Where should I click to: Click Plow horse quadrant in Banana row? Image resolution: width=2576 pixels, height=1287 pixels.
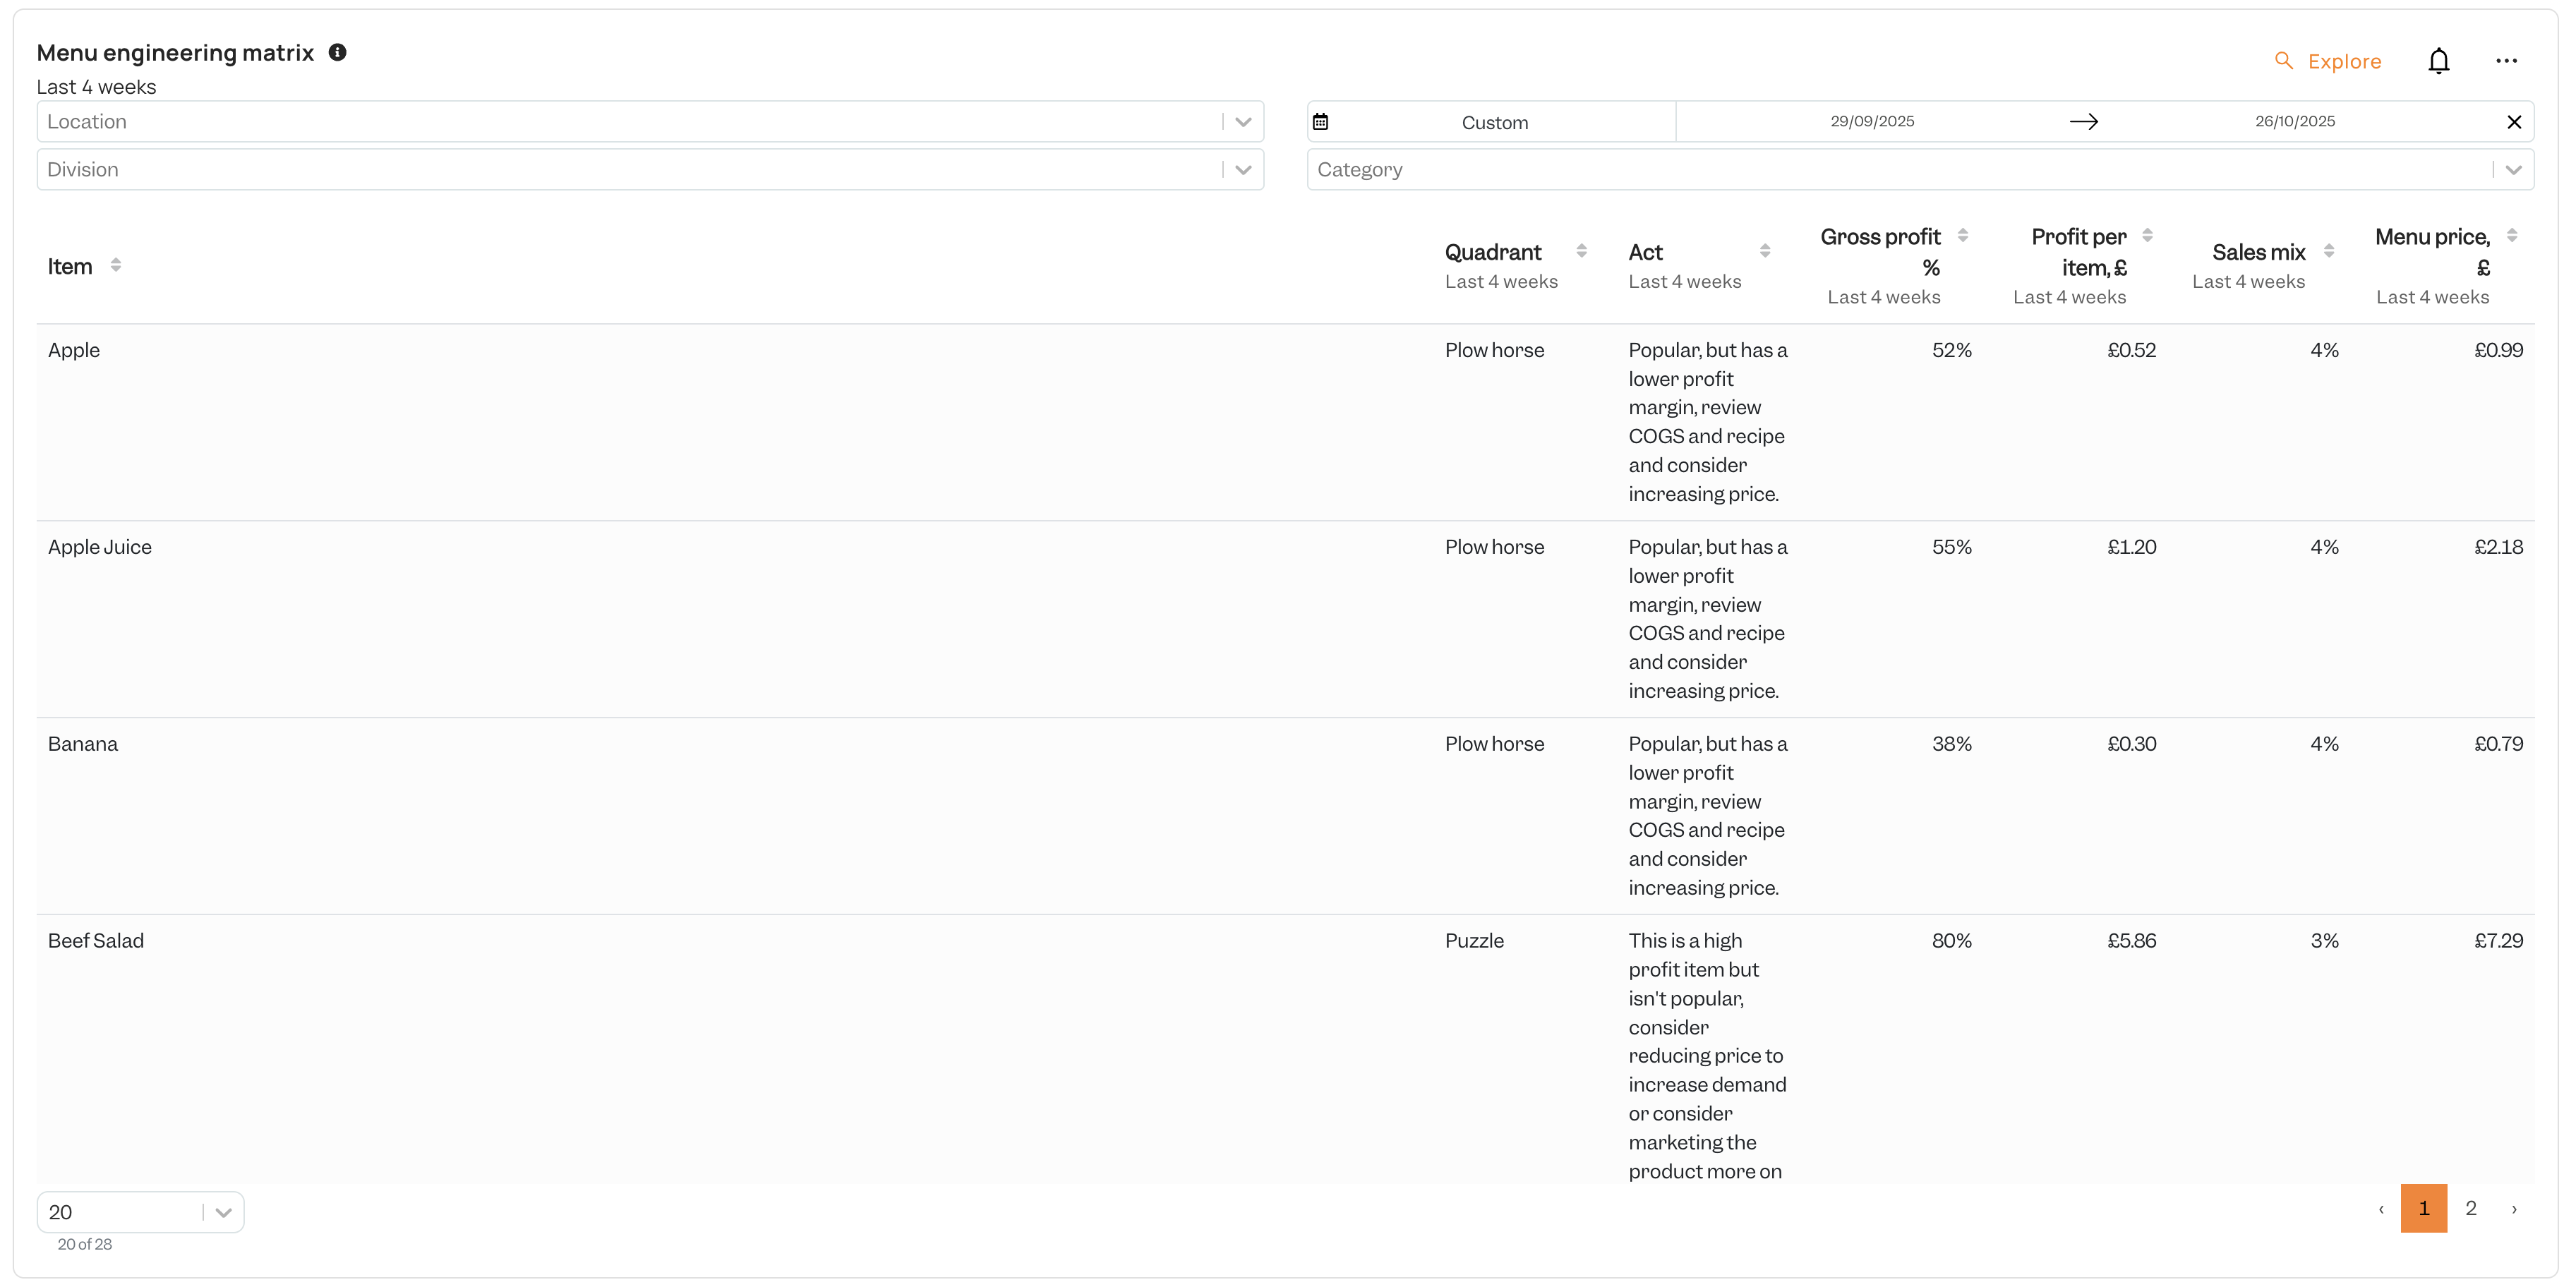pyautogui.click(x=1494, y=744)
